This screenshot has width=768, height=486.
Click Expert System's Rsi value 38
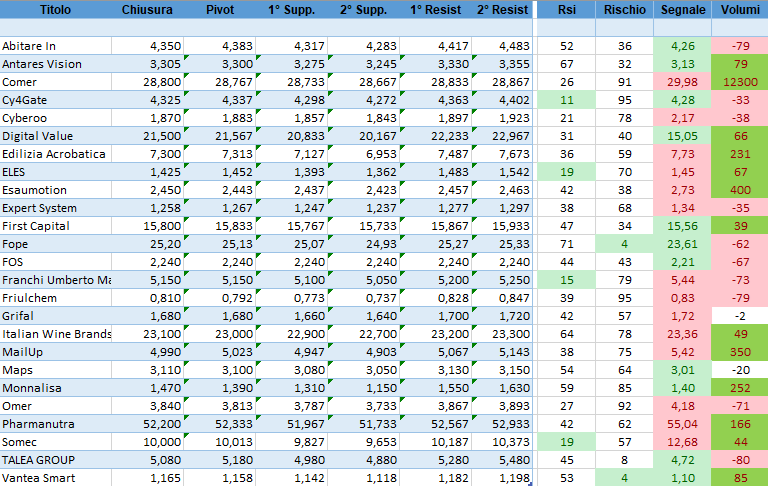pos(567,208)
